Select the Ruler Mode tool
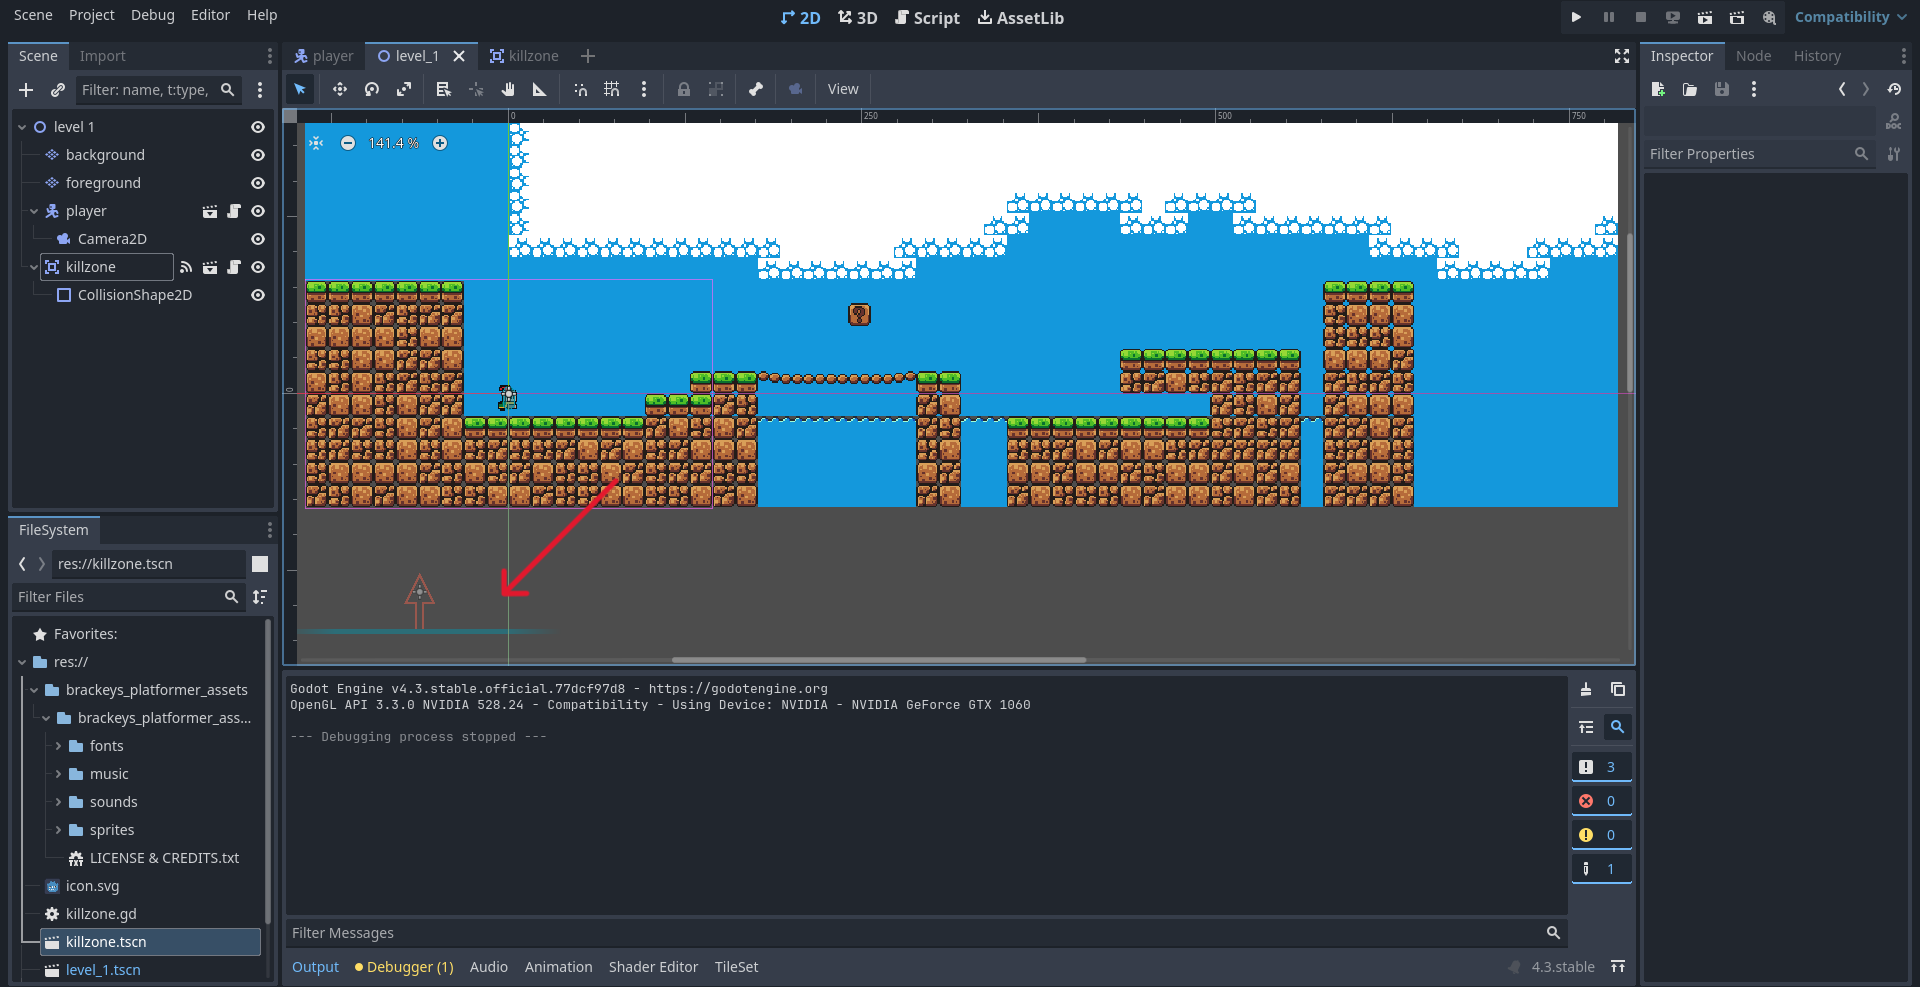 click(540, 89)
